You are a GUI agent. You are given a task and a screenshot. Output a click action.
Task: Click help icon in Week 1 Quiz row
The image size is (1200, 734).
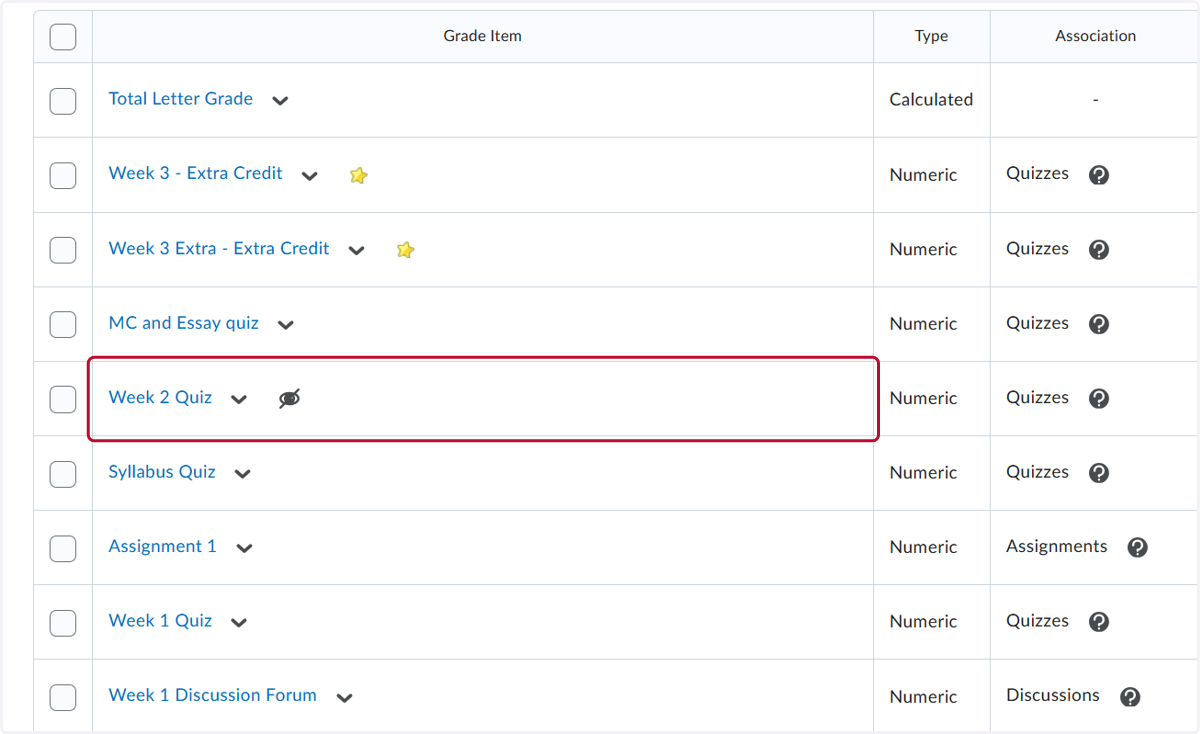tap(1099, 622)
